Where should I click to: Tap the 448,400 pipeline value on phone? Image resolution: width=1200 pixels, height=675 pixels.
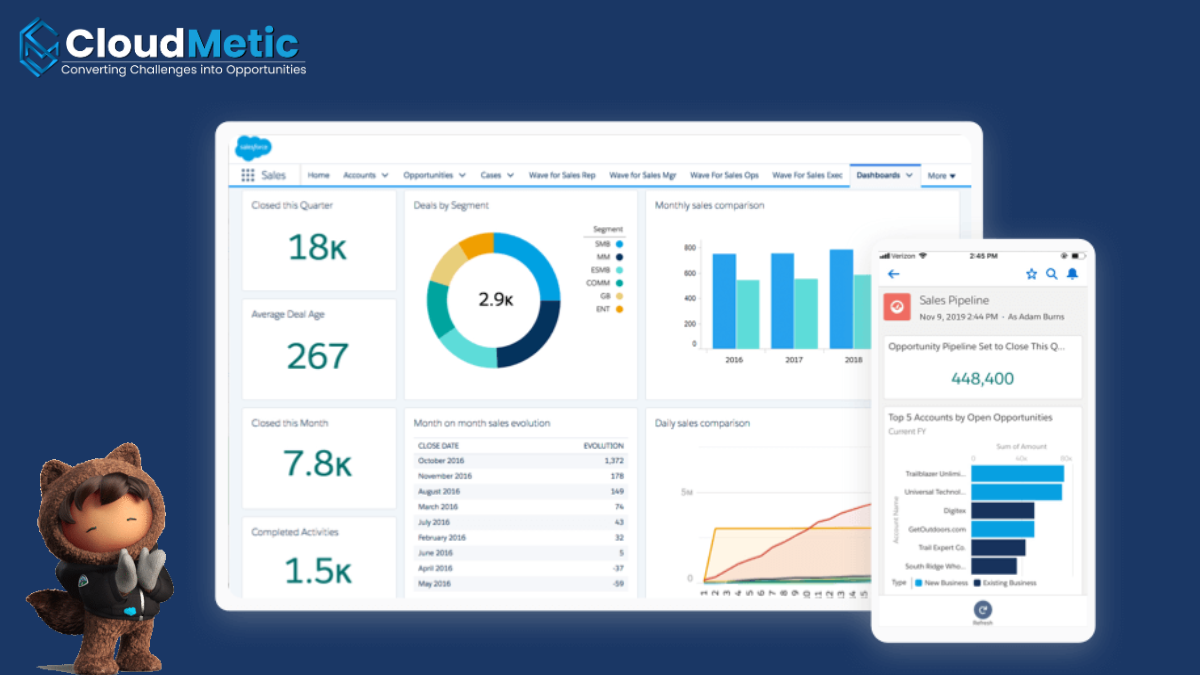coord(982,379)
